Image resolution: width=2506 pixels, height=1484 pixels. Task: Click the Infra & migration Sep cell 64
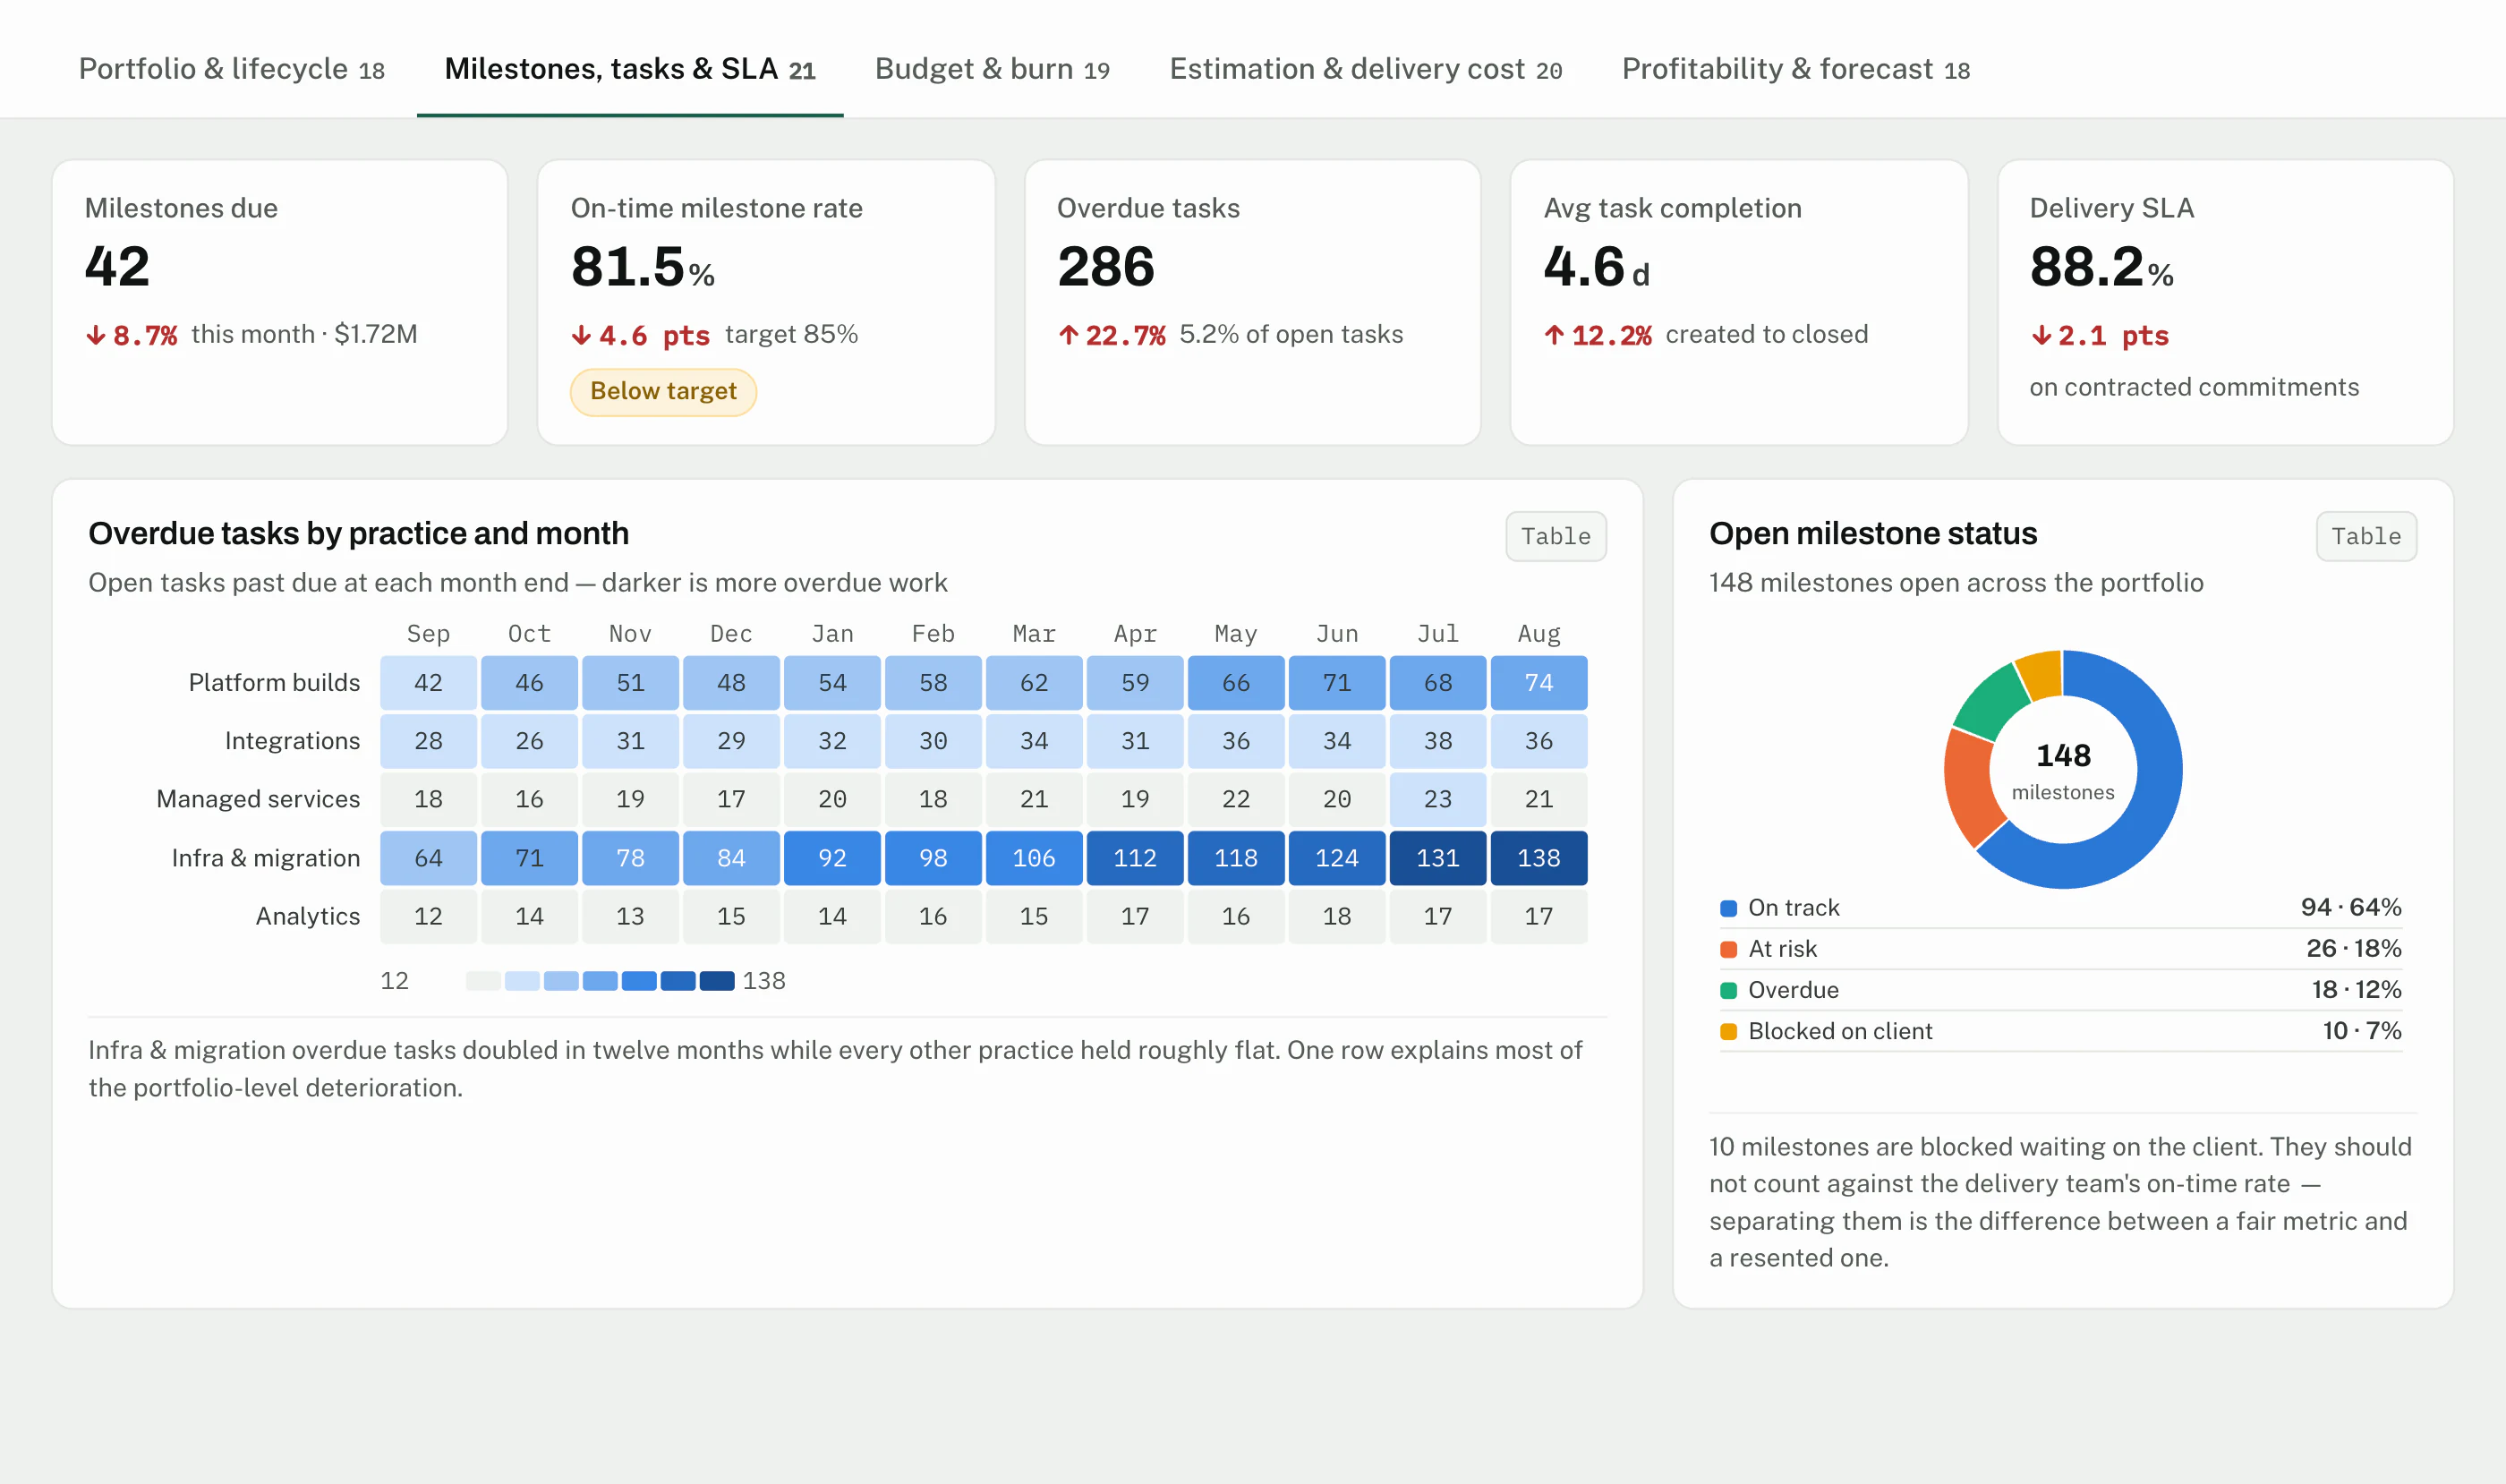[428, 858]
